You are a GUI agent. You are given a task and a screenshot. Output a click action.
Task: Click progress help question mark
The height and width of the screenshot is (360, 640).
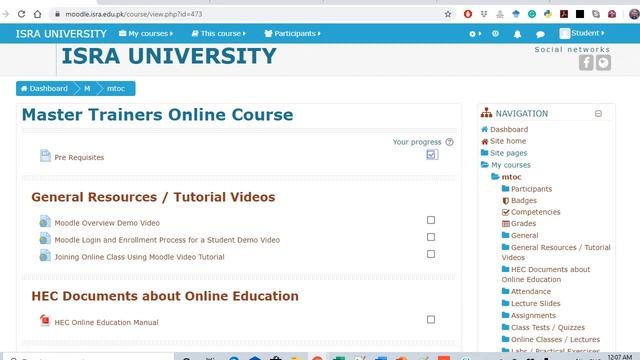(449, 142)
